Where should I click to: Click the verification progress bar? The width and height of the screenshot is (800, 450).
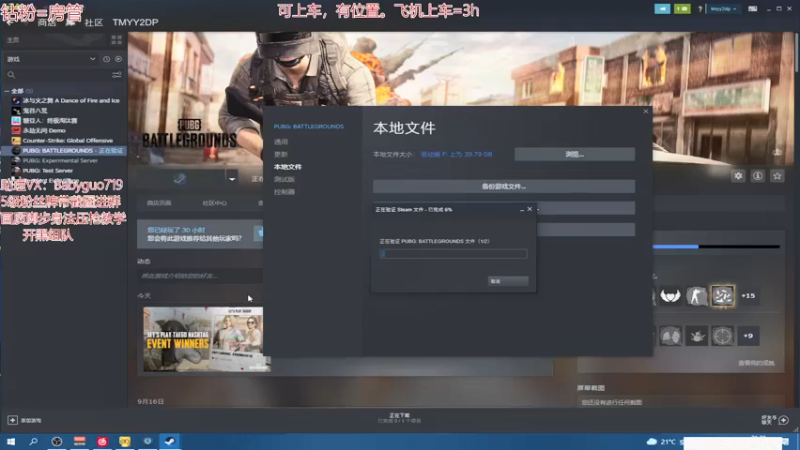[x=454, y=254]
